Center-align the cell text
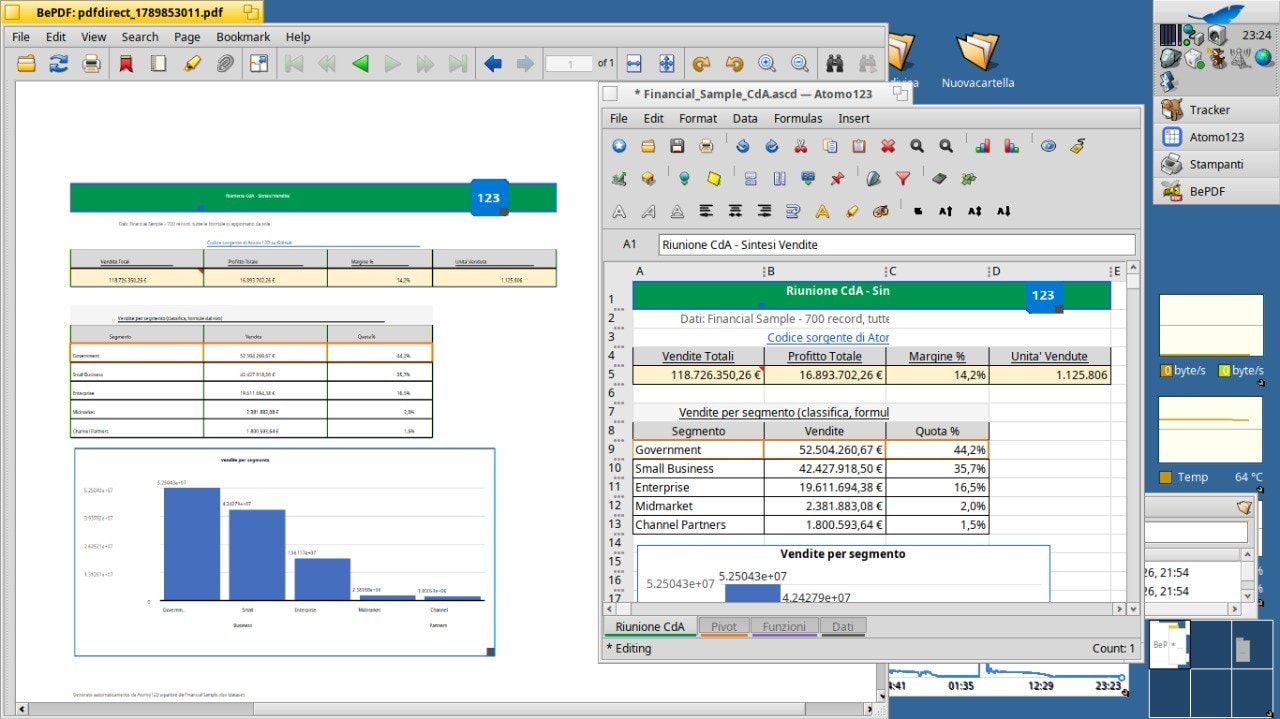This screenshot has height=719, width=1280. point(735,211)
